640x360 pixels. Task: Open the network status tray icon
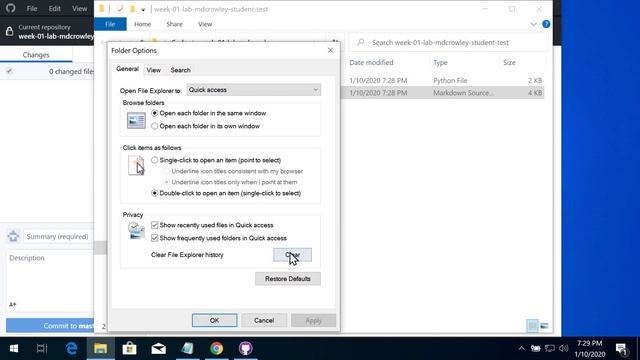(x=549, y=348)
